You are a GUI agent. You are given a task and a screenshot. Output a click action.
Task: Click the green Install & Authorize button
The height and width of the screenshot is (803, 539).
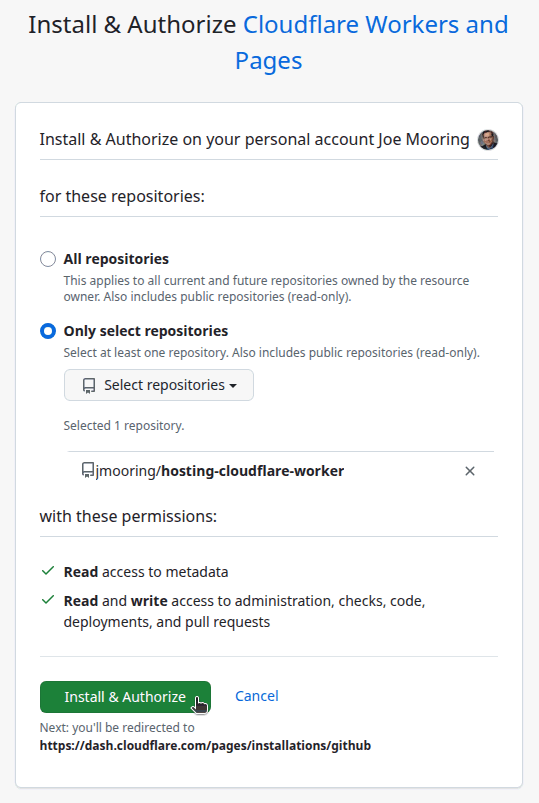tap(126, 696)
